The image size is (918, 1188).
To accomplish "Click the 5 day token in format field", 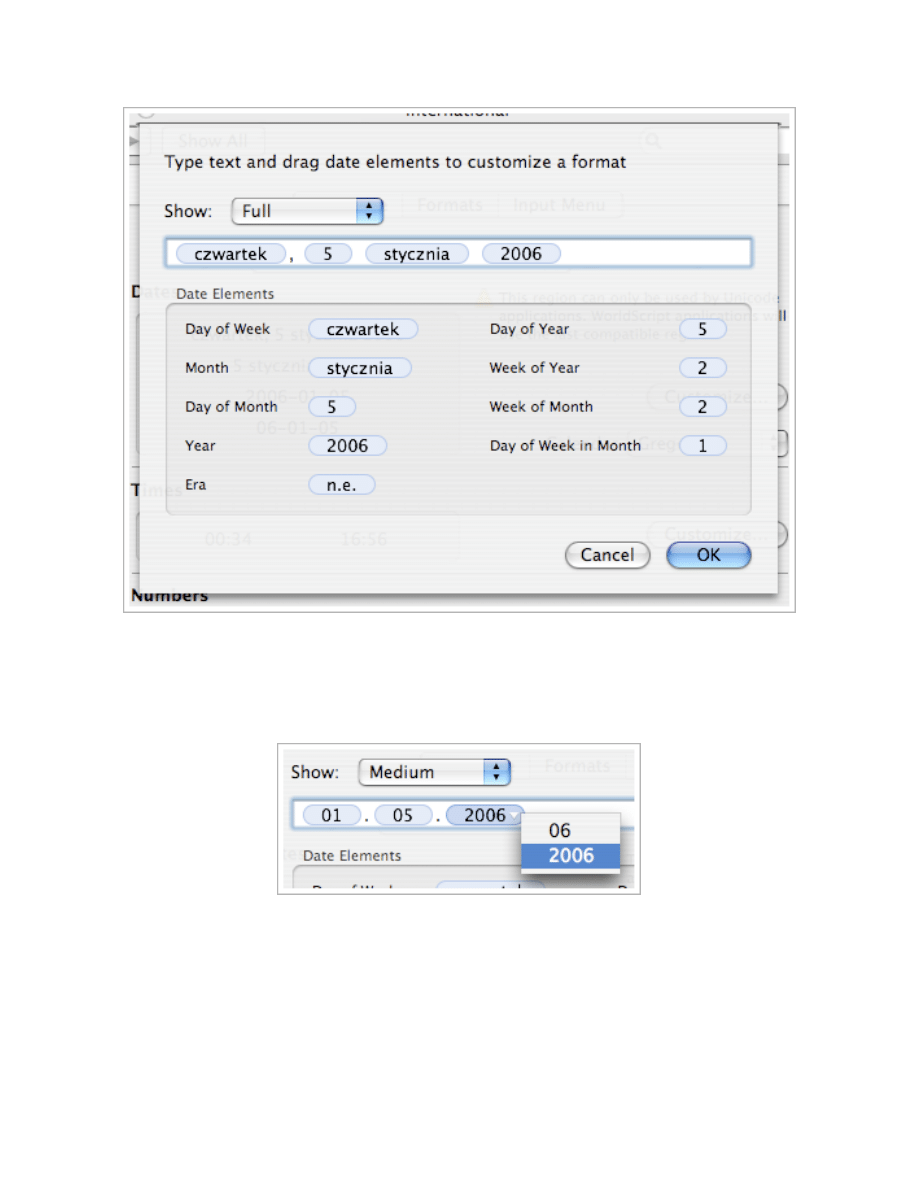I will click(x=327, y=254).
